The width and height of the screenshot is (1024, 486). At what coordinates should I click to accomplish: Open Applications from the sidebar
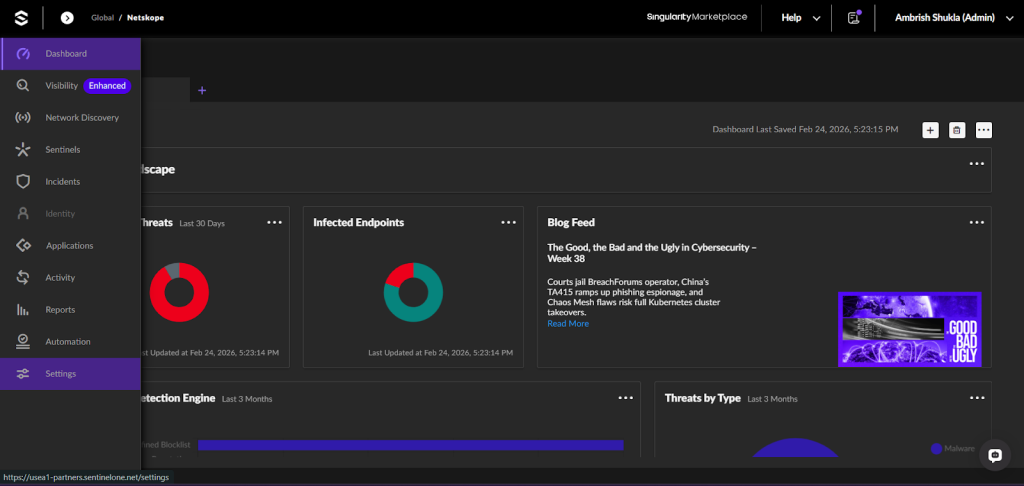(71, 246)
